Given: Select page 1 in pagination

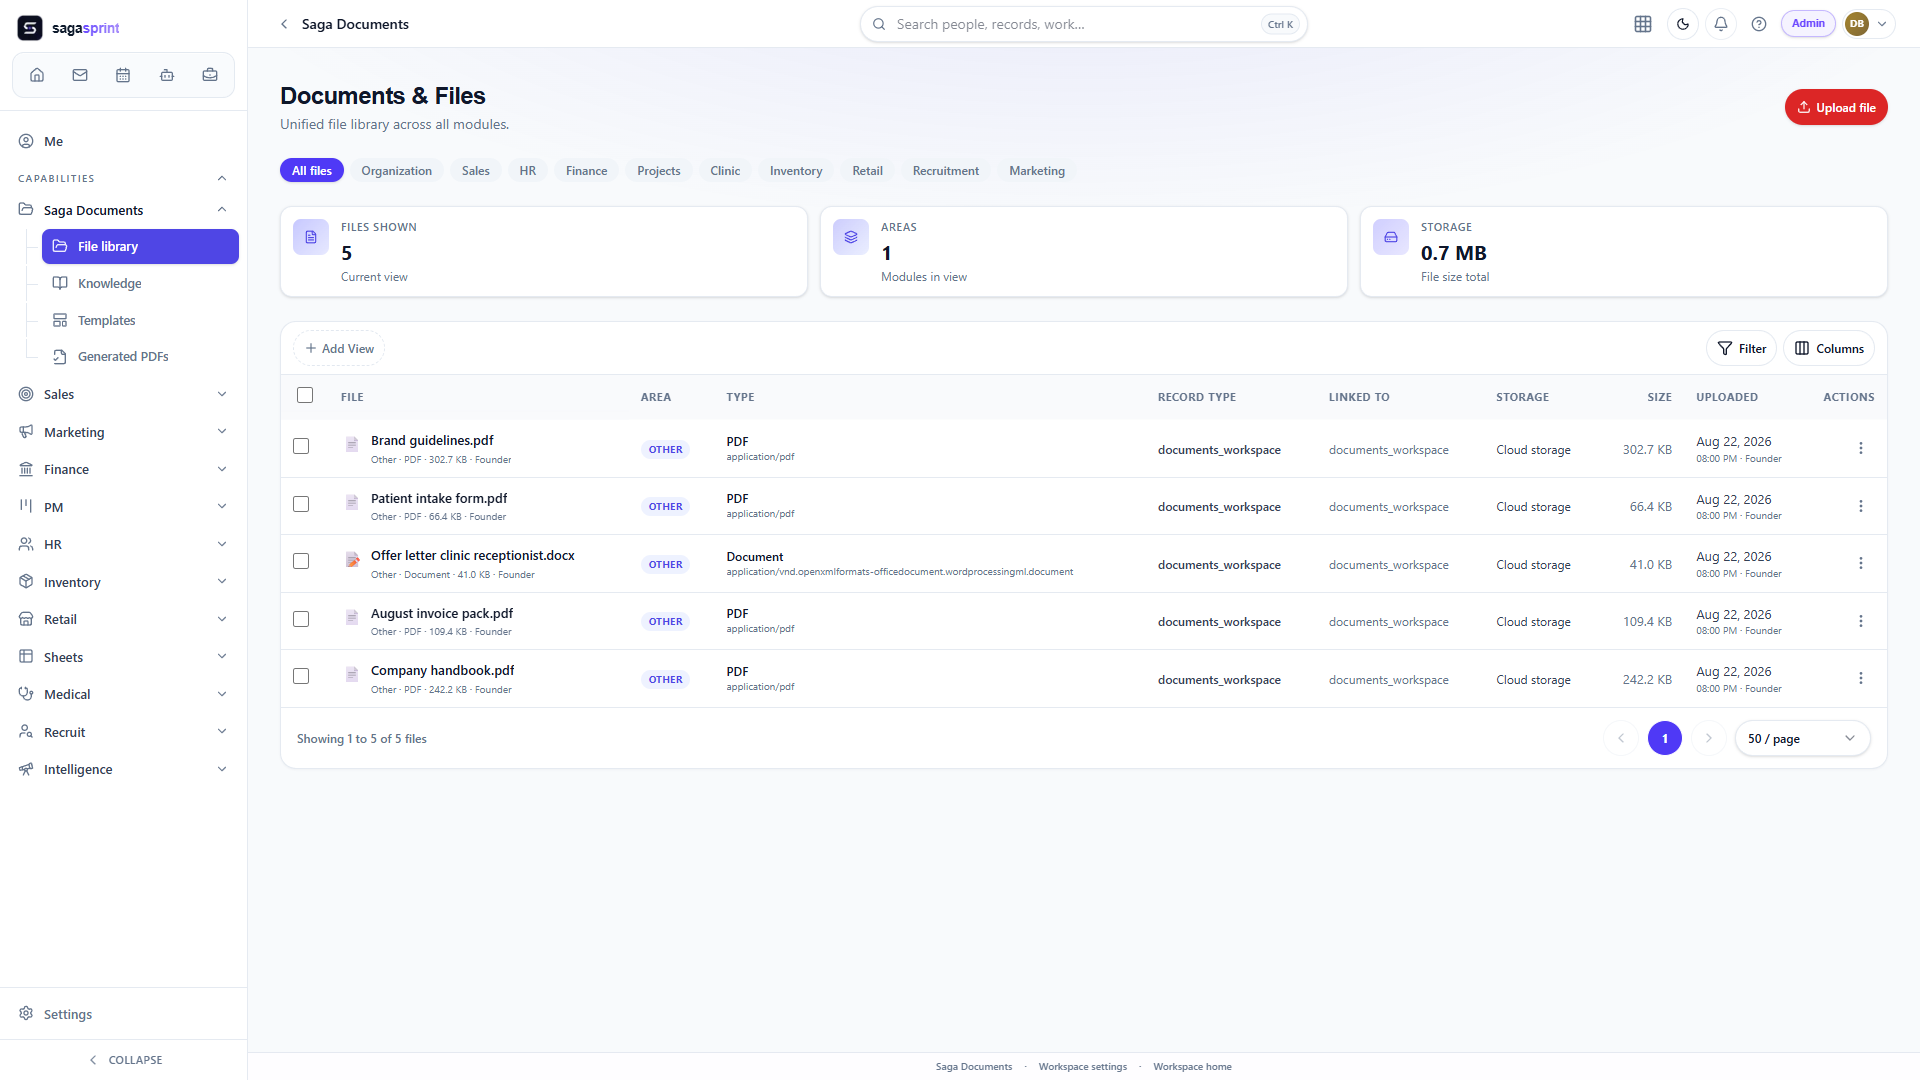Looking at the screenshot, I should [1665, 738].
